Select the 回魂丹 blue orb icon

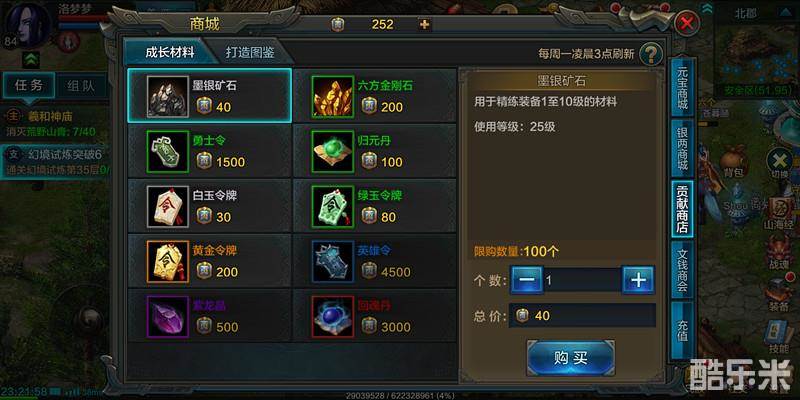[333, 317]
